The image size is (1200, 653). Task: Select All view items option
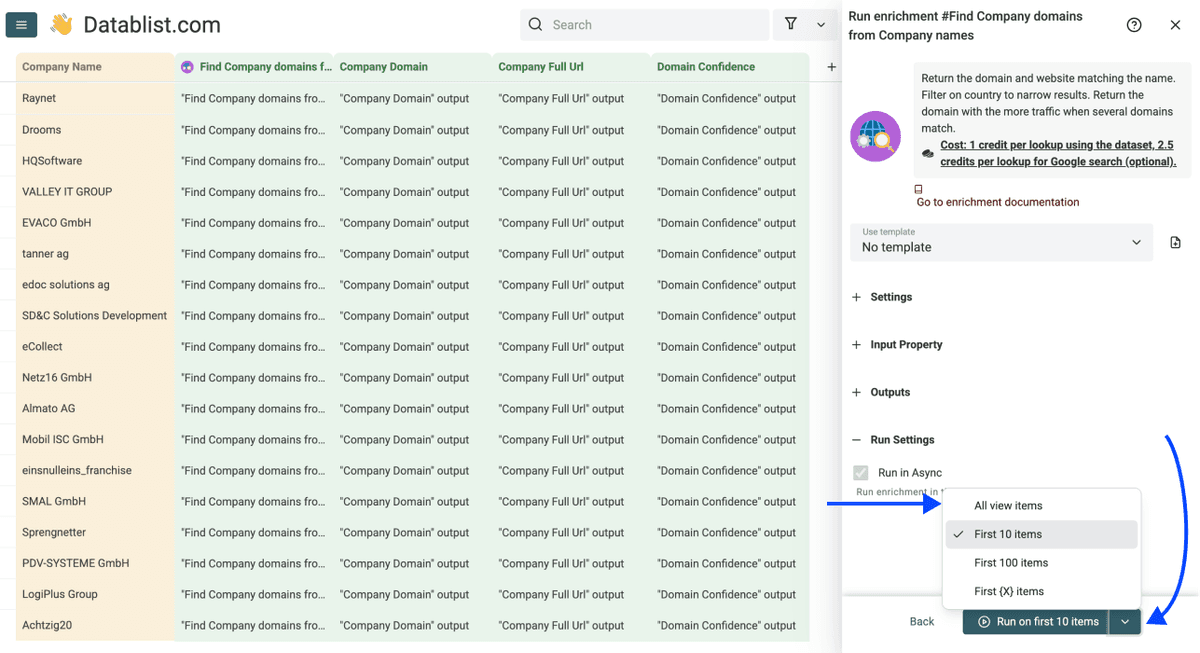[x=1041, y=506]
